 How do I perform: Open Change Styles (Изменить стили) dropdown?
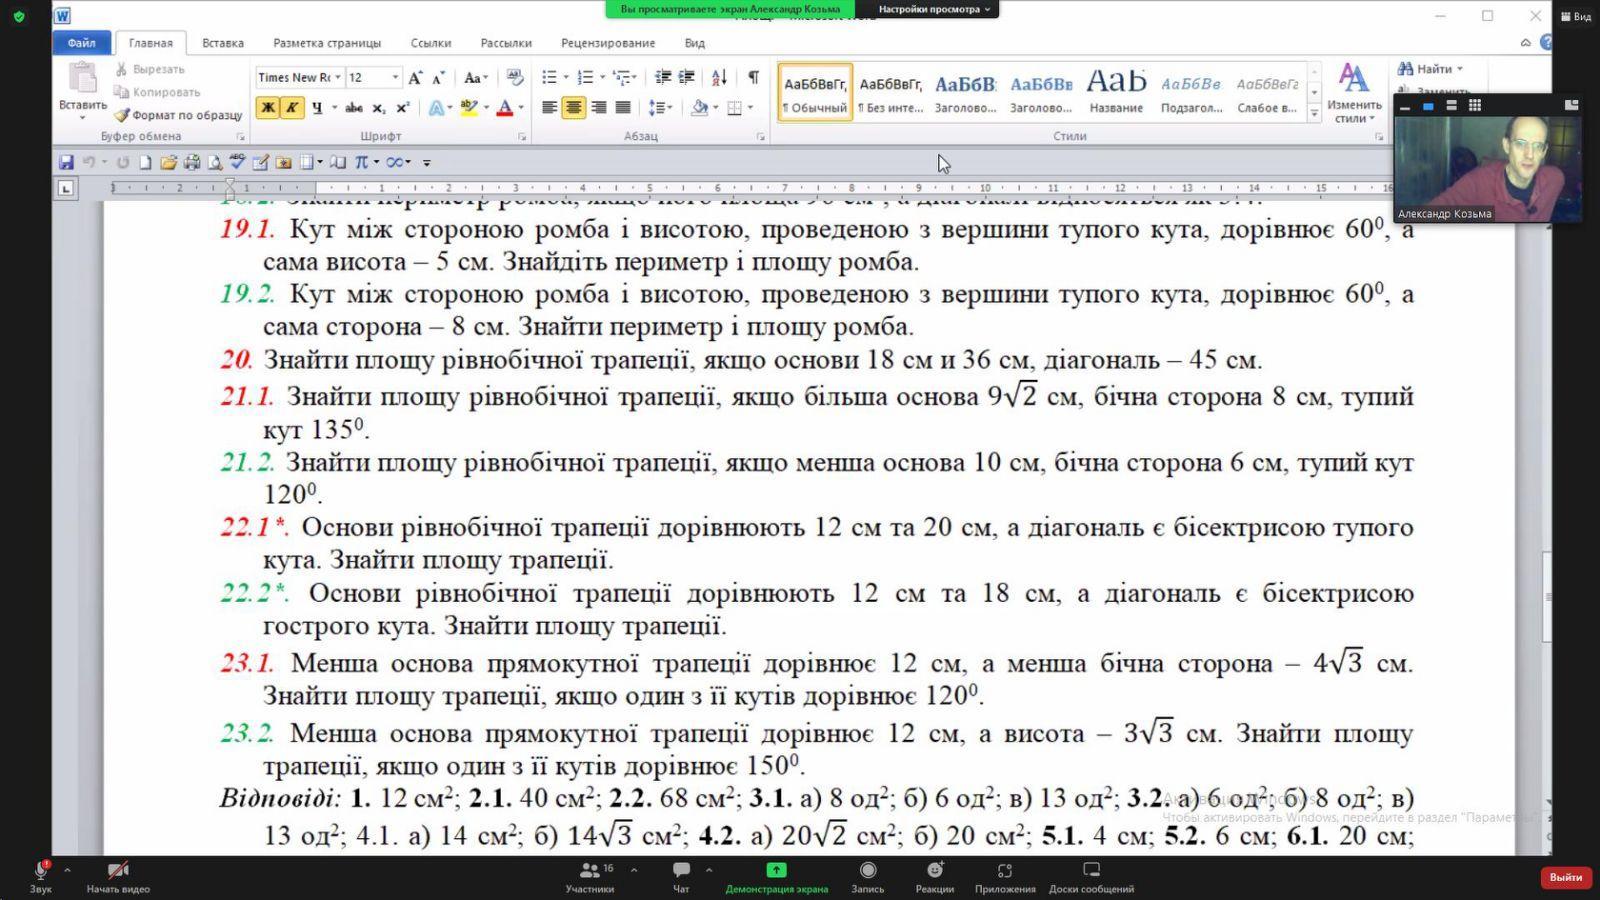tap(1354, 93)
